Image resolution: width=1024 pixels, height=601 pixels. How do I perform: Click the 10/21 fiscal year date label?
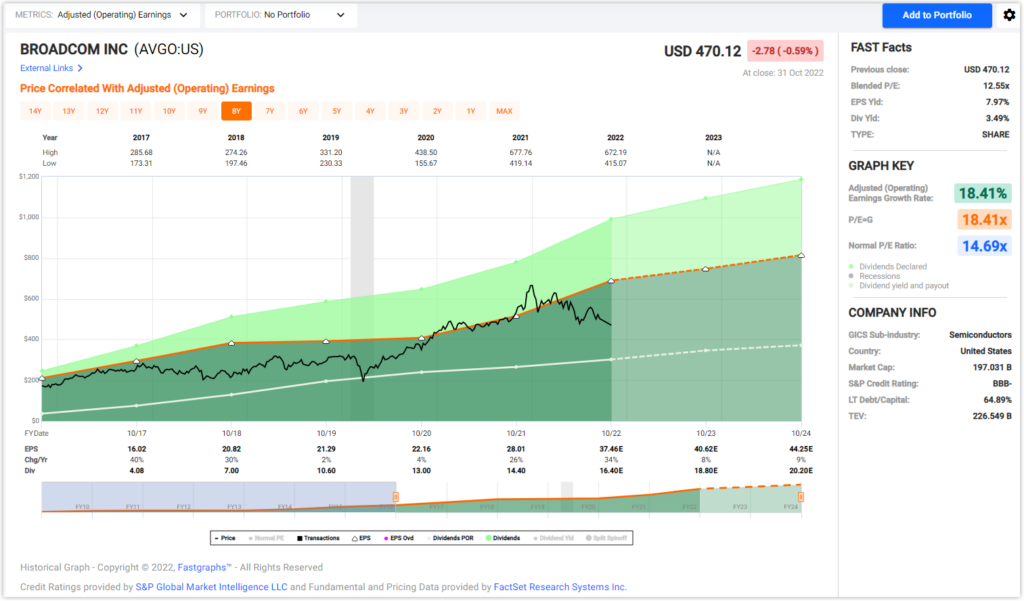coord(516,434)
